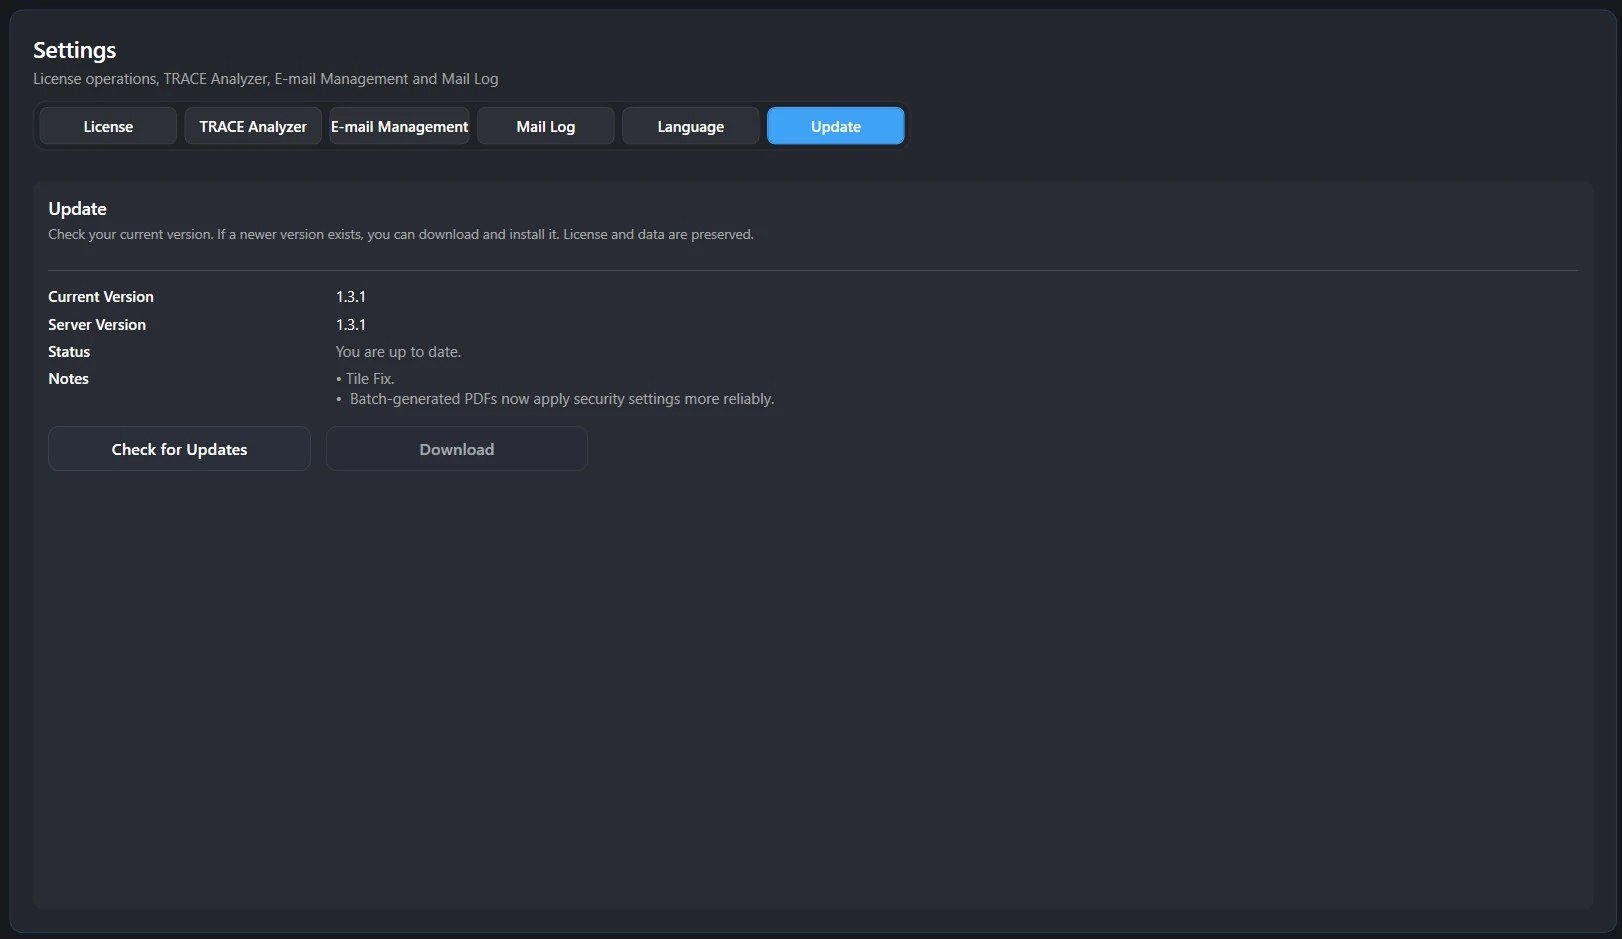Viewport: 1622px width, 939px height.
Task: Click the Server Version value 1.3.1
Action: tap(350, 324)
